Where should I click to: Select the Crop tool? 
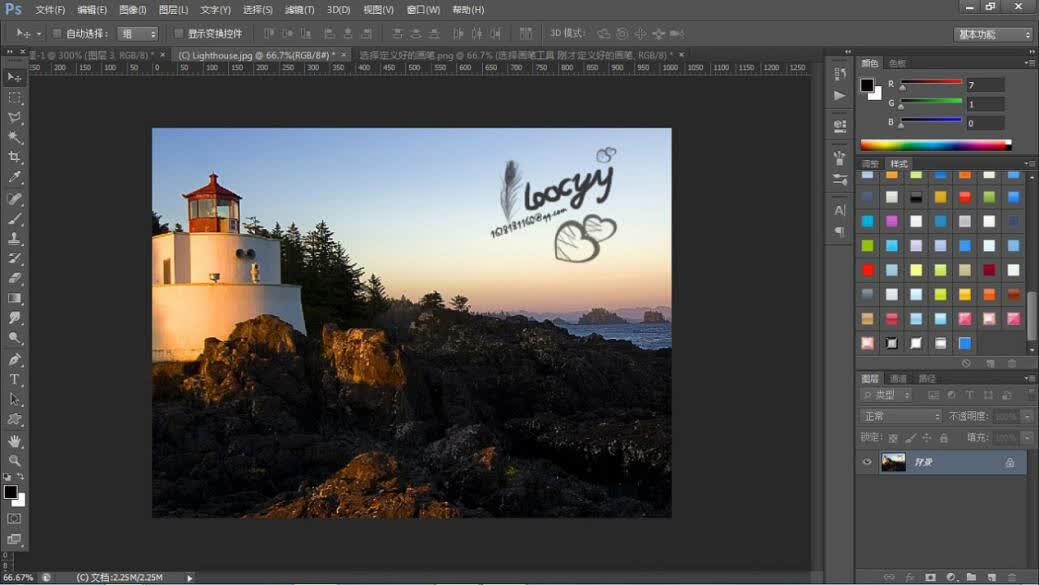(14, 157)
